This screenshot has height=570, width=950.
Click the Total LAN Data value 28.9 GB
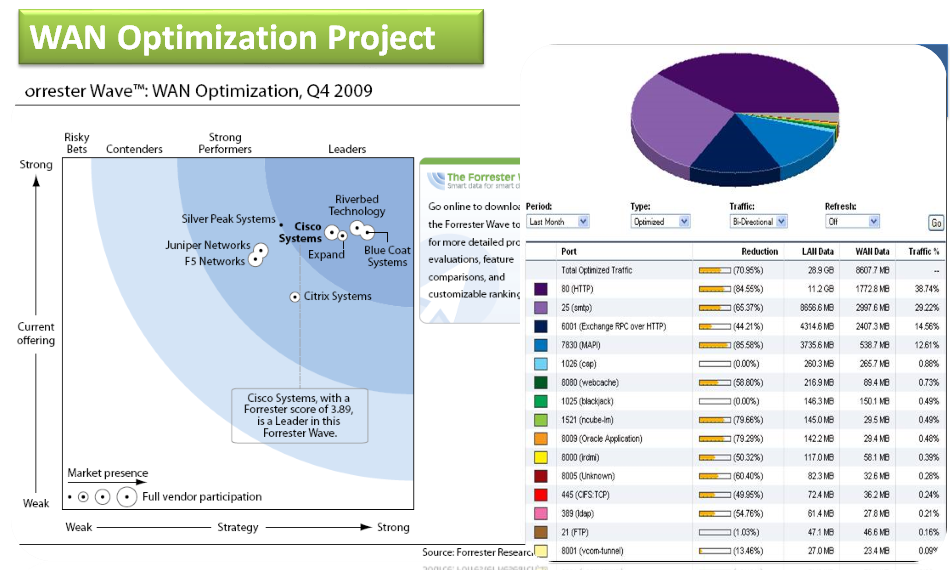coord(820,270)
